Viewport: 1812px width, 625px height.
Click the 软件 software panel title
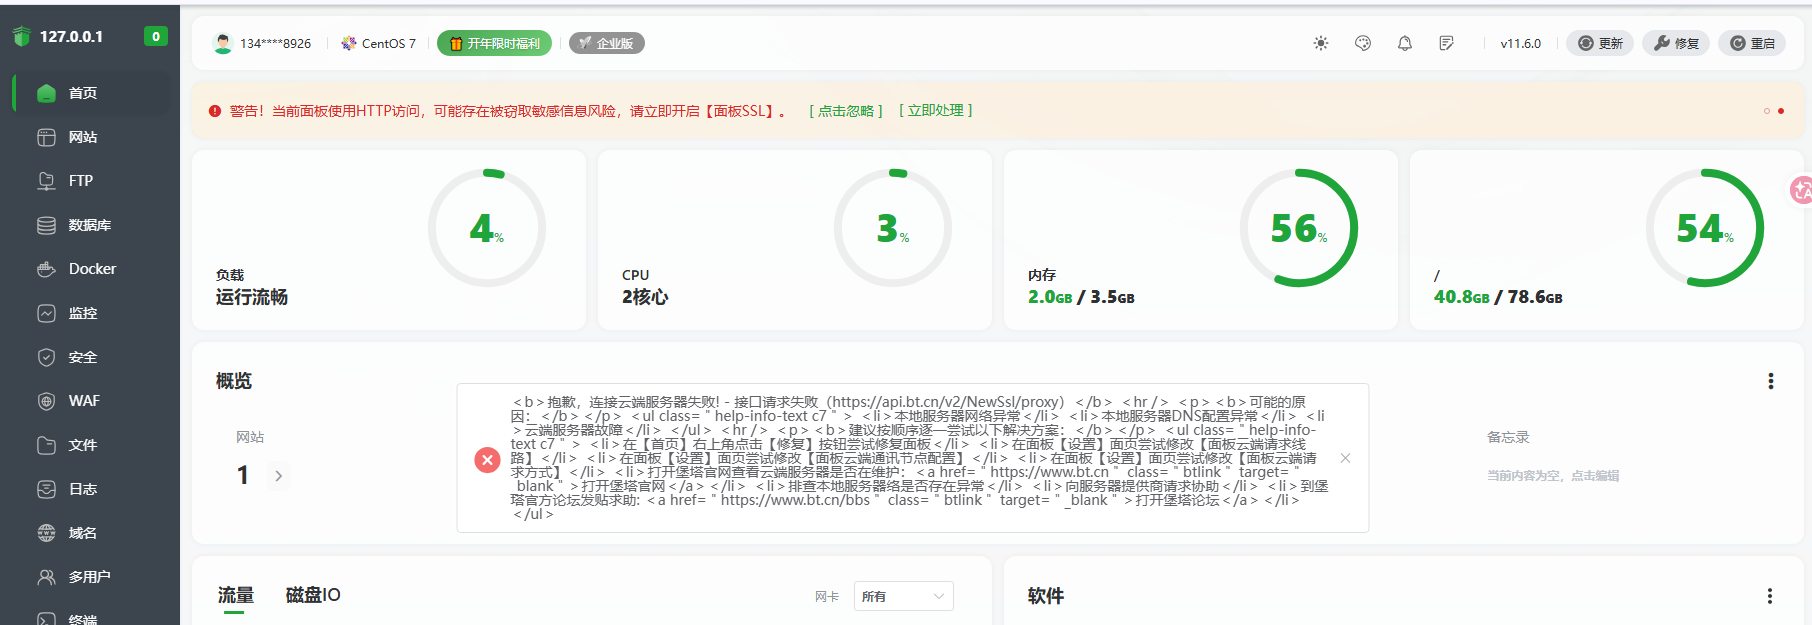point(1046,596)
